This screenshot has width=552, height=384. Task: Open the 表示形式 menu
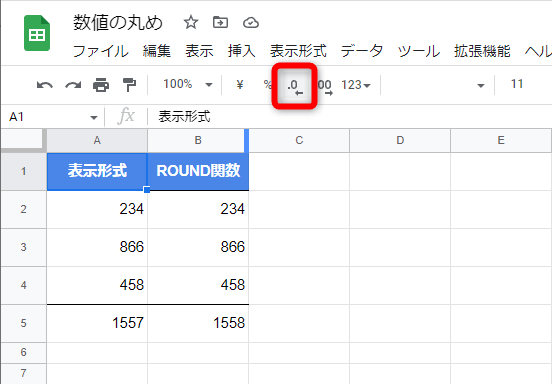(x=298, y=51)
